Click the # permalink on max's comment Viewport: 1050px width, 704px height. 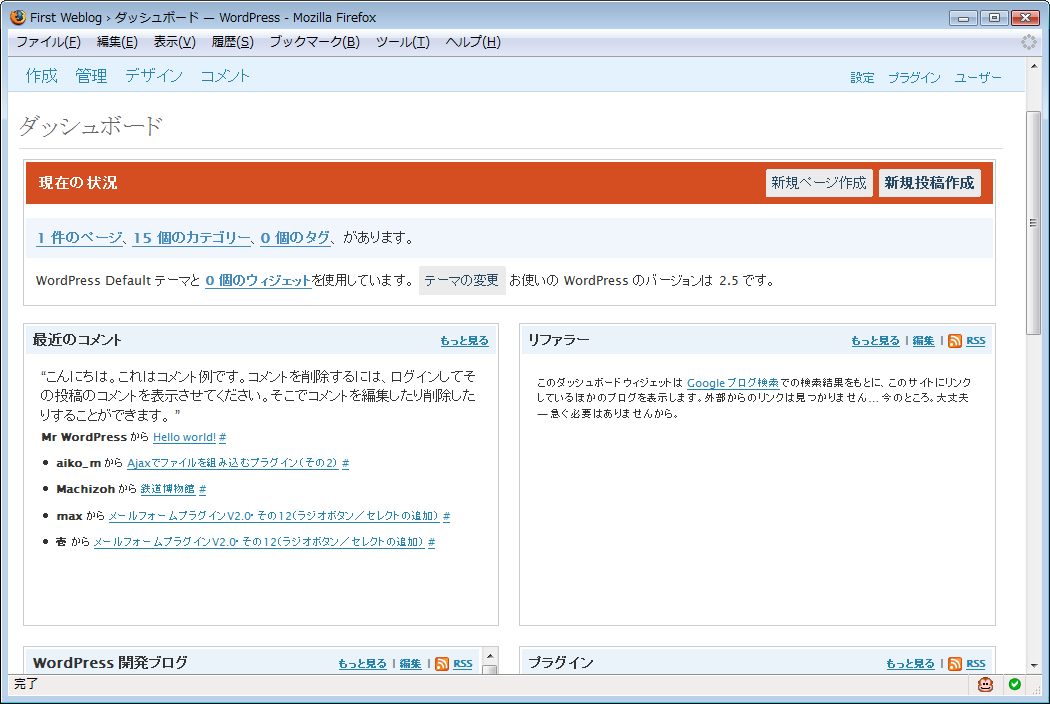pos(447,516)
